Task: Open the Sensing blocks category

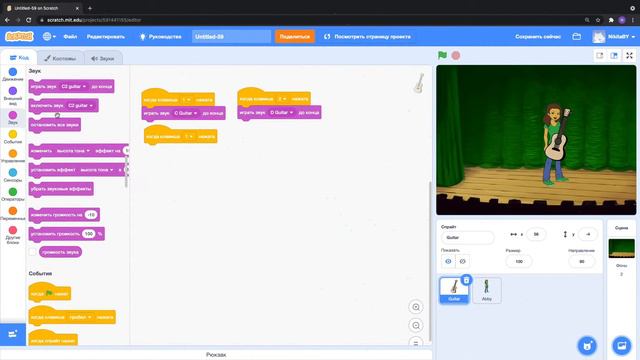Action: (x=13, y=175)
